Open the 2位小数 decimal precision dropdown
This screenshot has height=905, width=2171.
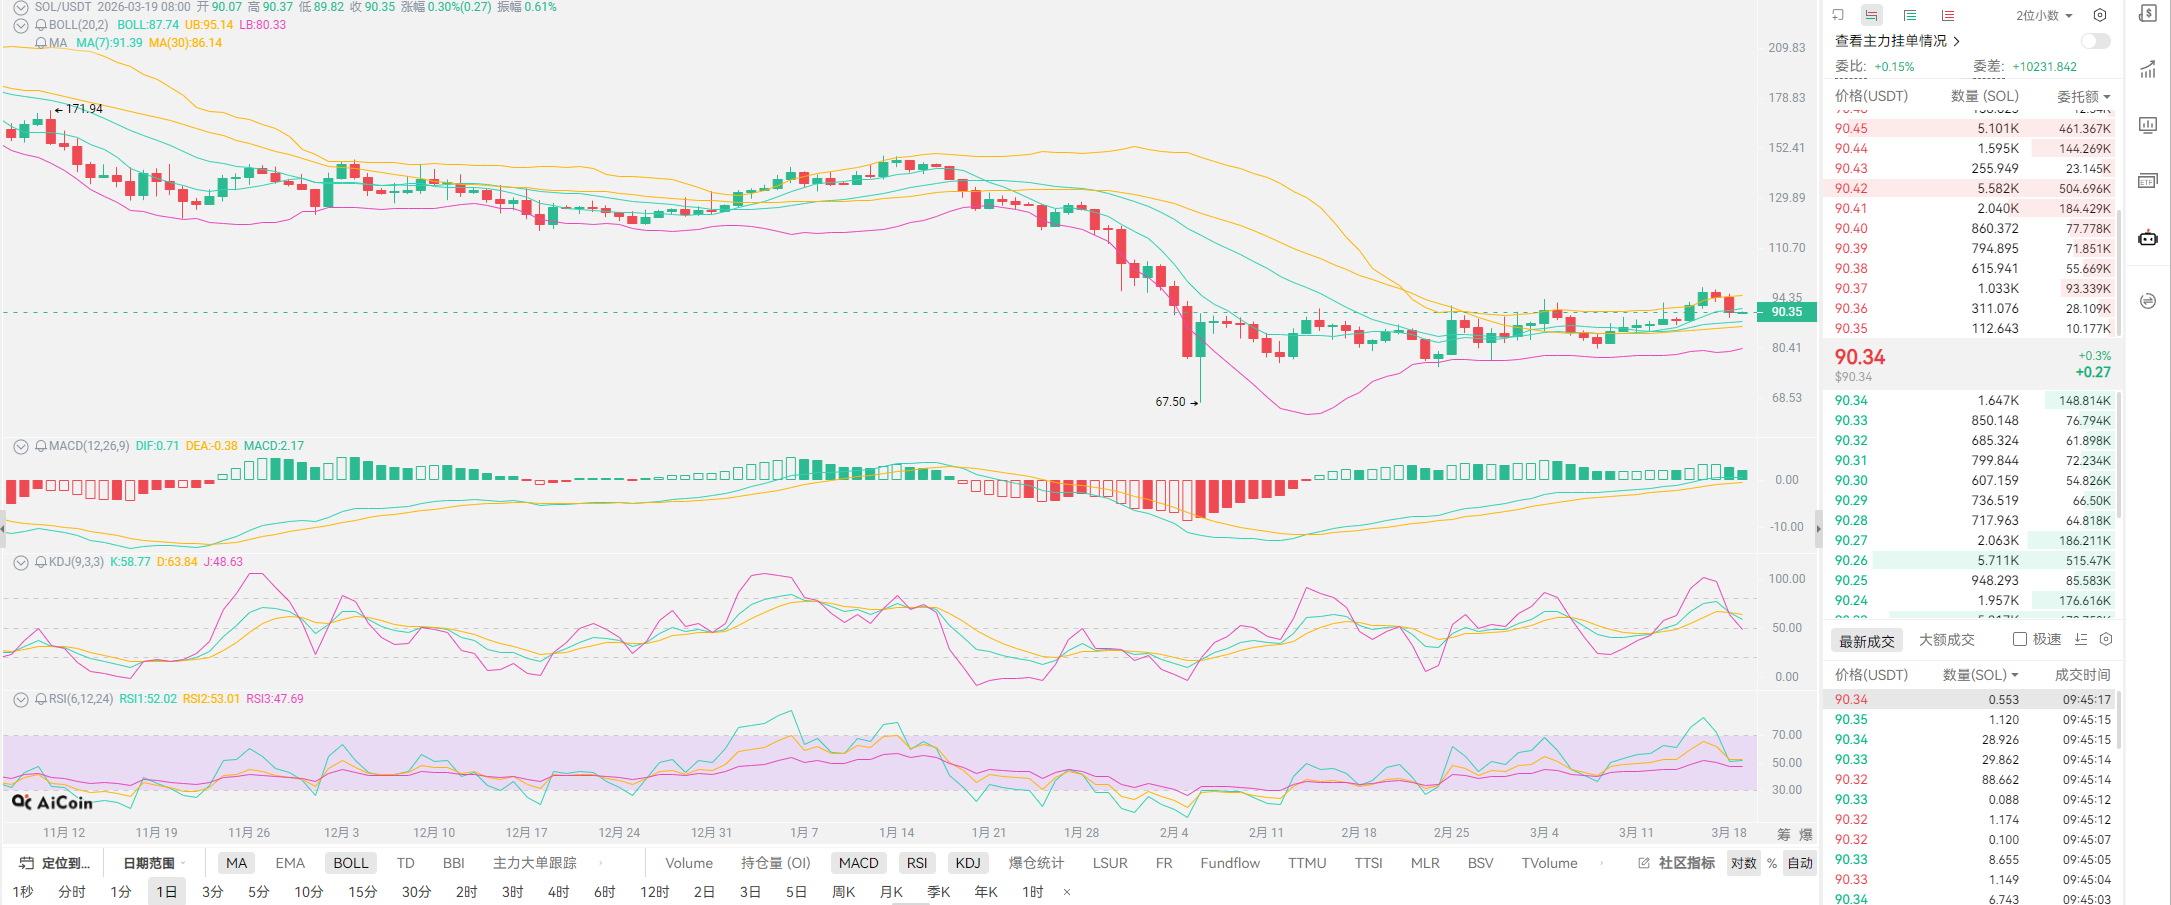coord(2044,15)
